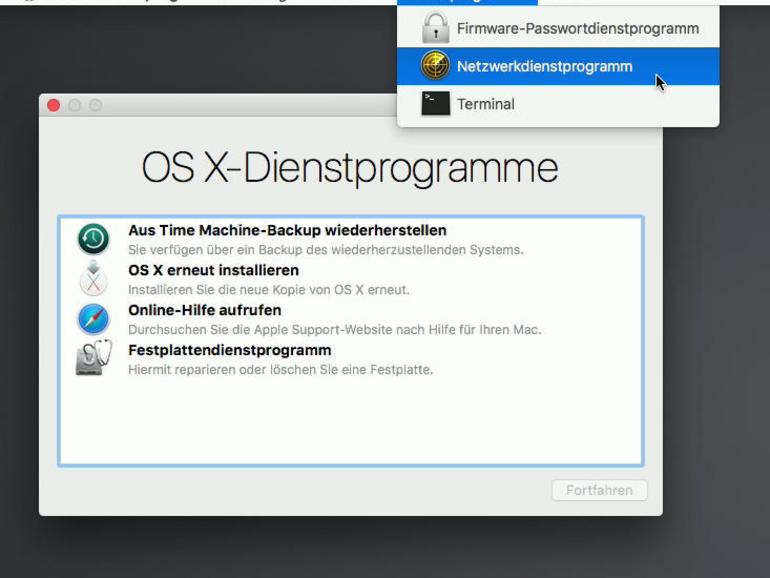The height and width of the screenshot is (578, 770).
Task: Click the radar icon of Netzwerkdienstprogramm
Action: point(435,65)
